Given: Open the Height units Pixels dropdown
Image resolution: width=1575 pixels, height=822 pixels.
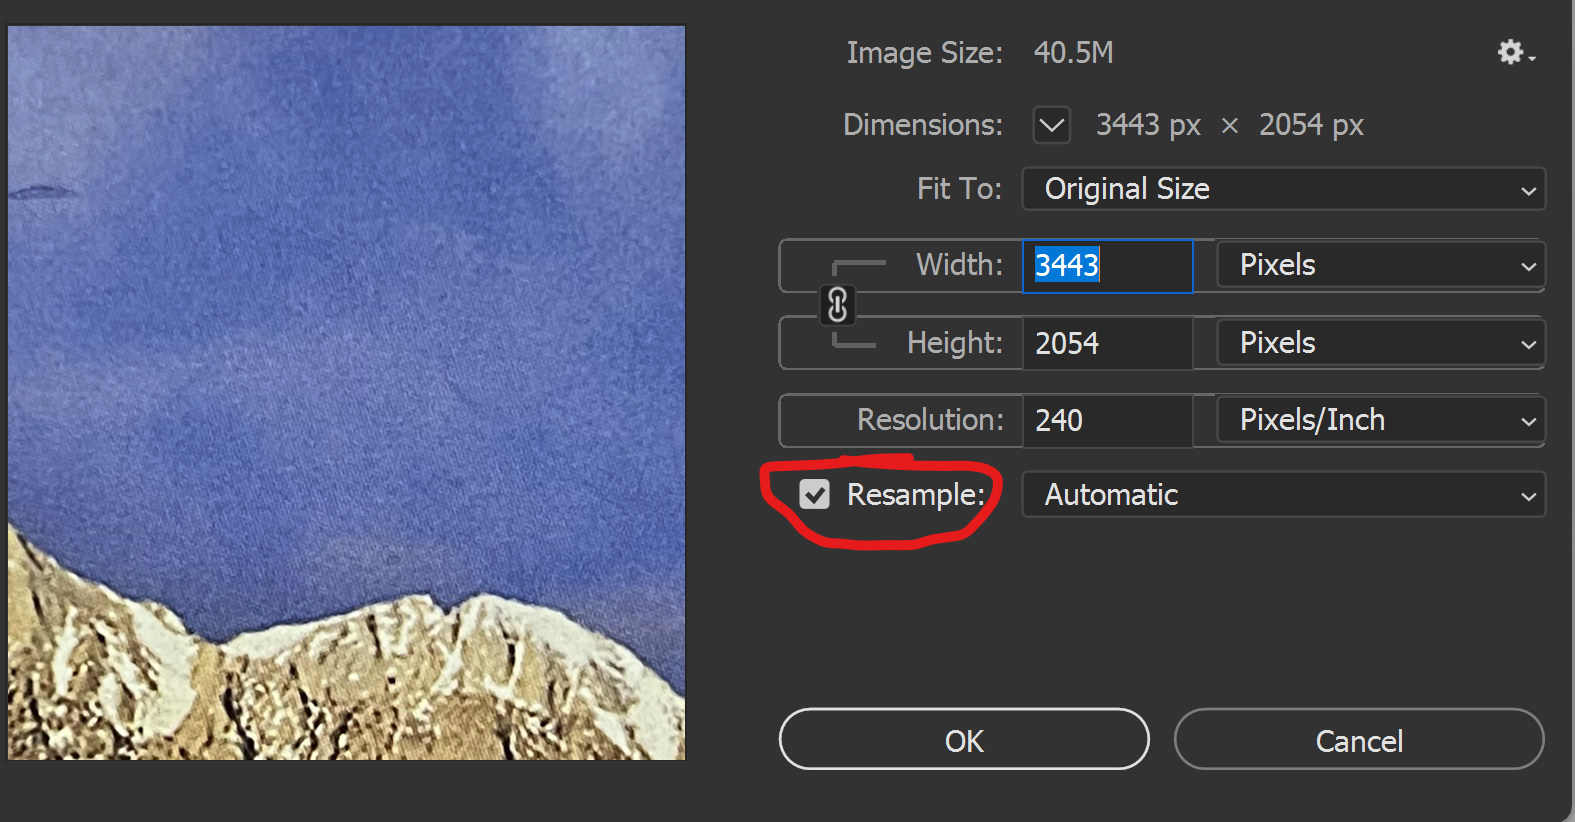Looking at the screenshot, I should click(1380, 343).
